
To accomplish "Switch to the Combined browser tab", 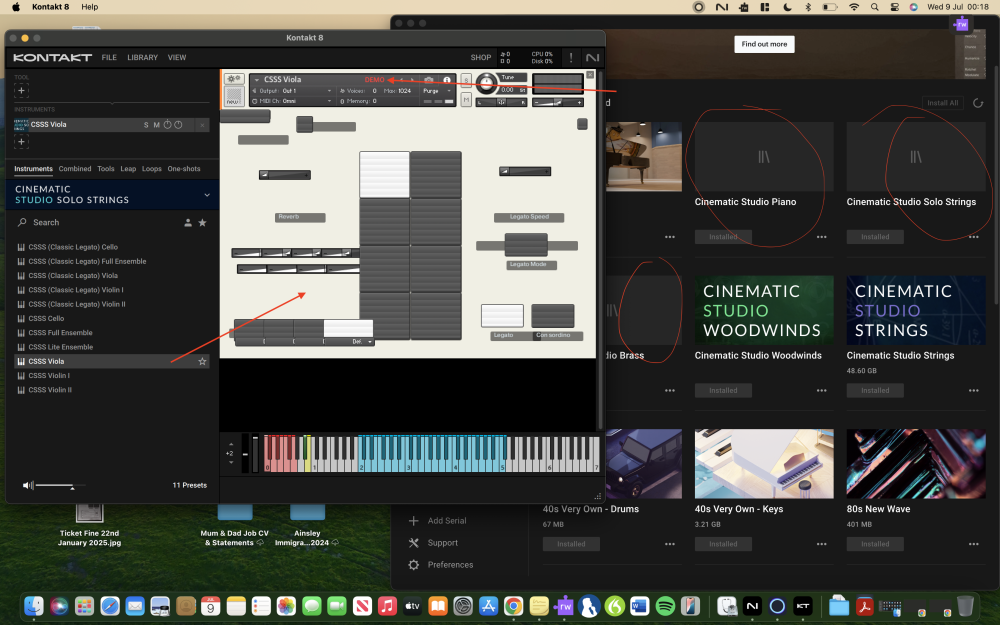I will click(x=75, y=169).
